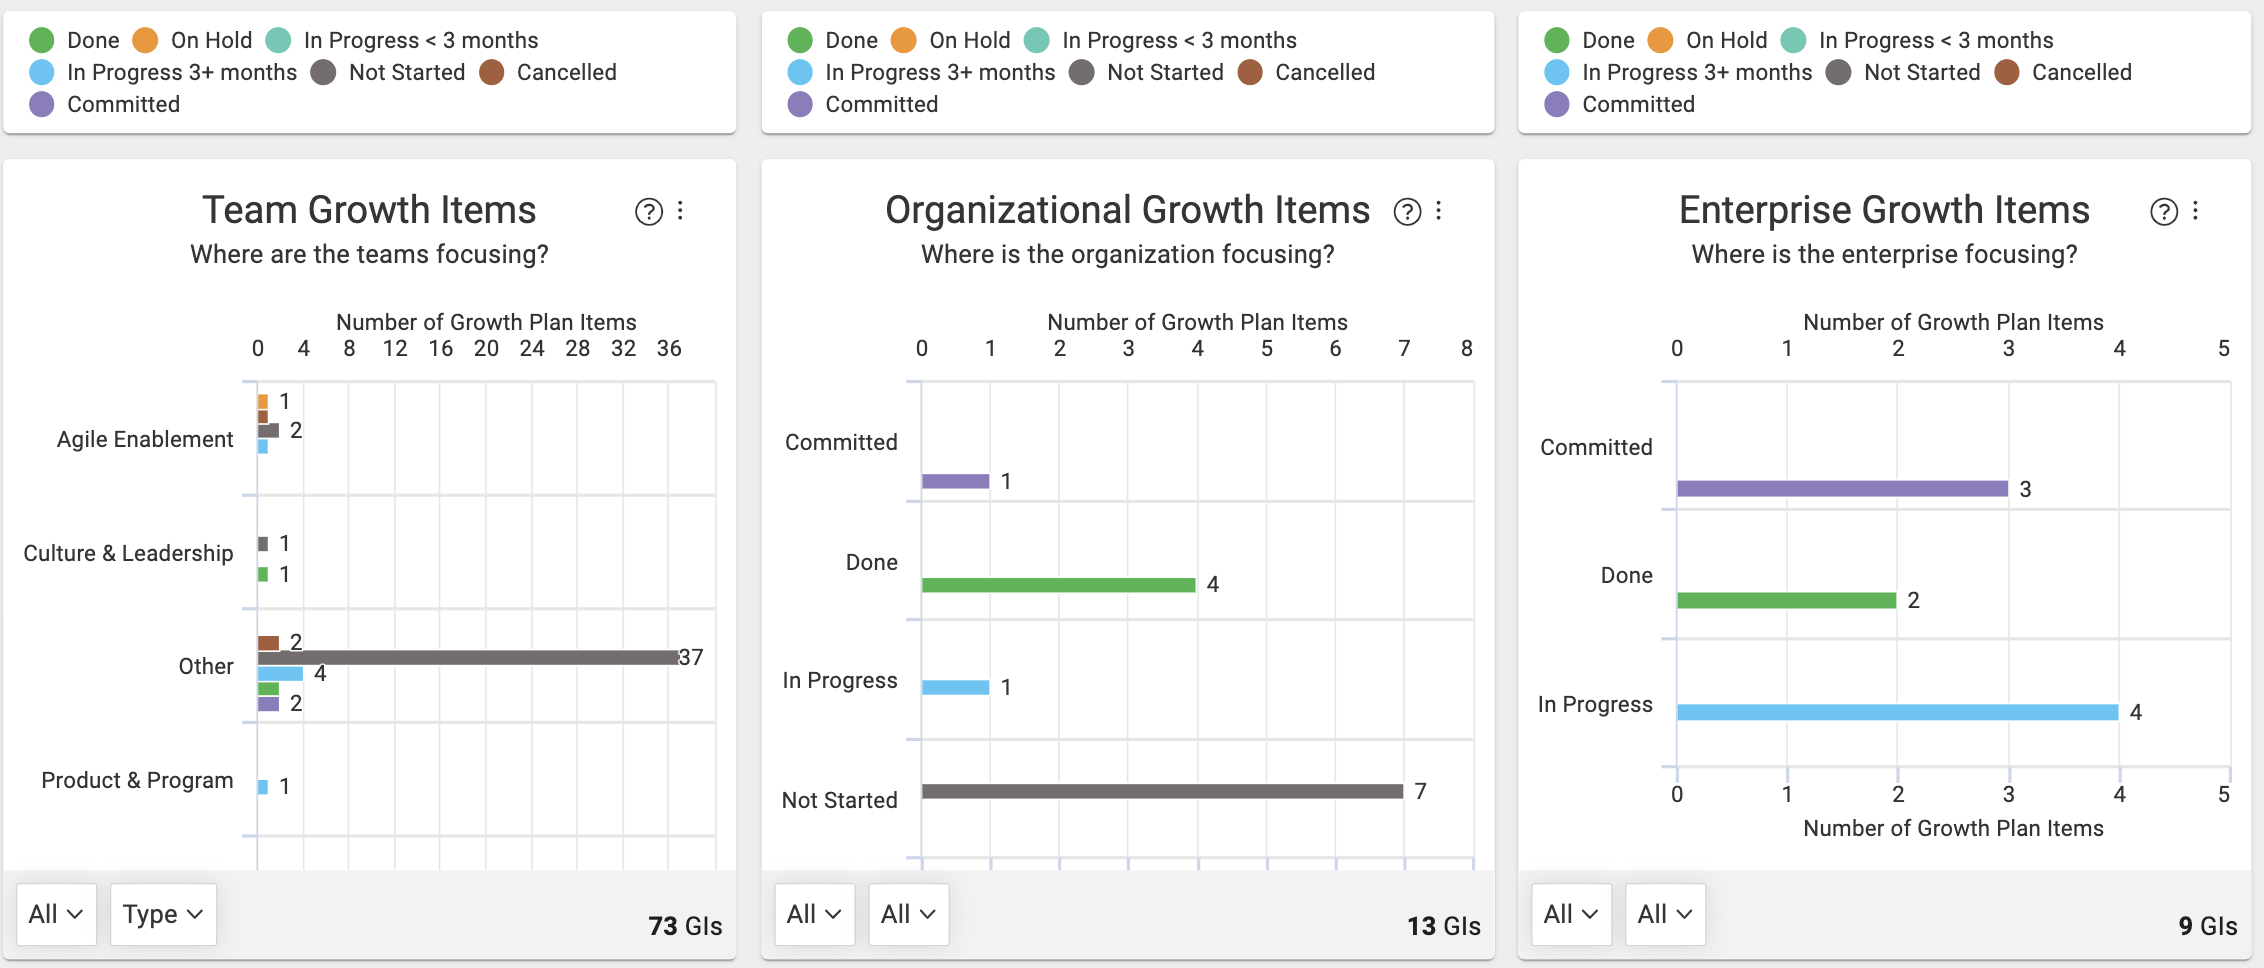This screenshot has width=2264, height=968.
Task: Expand second All dropdown in Organizational panel
Action: click(x=909, y=914)
